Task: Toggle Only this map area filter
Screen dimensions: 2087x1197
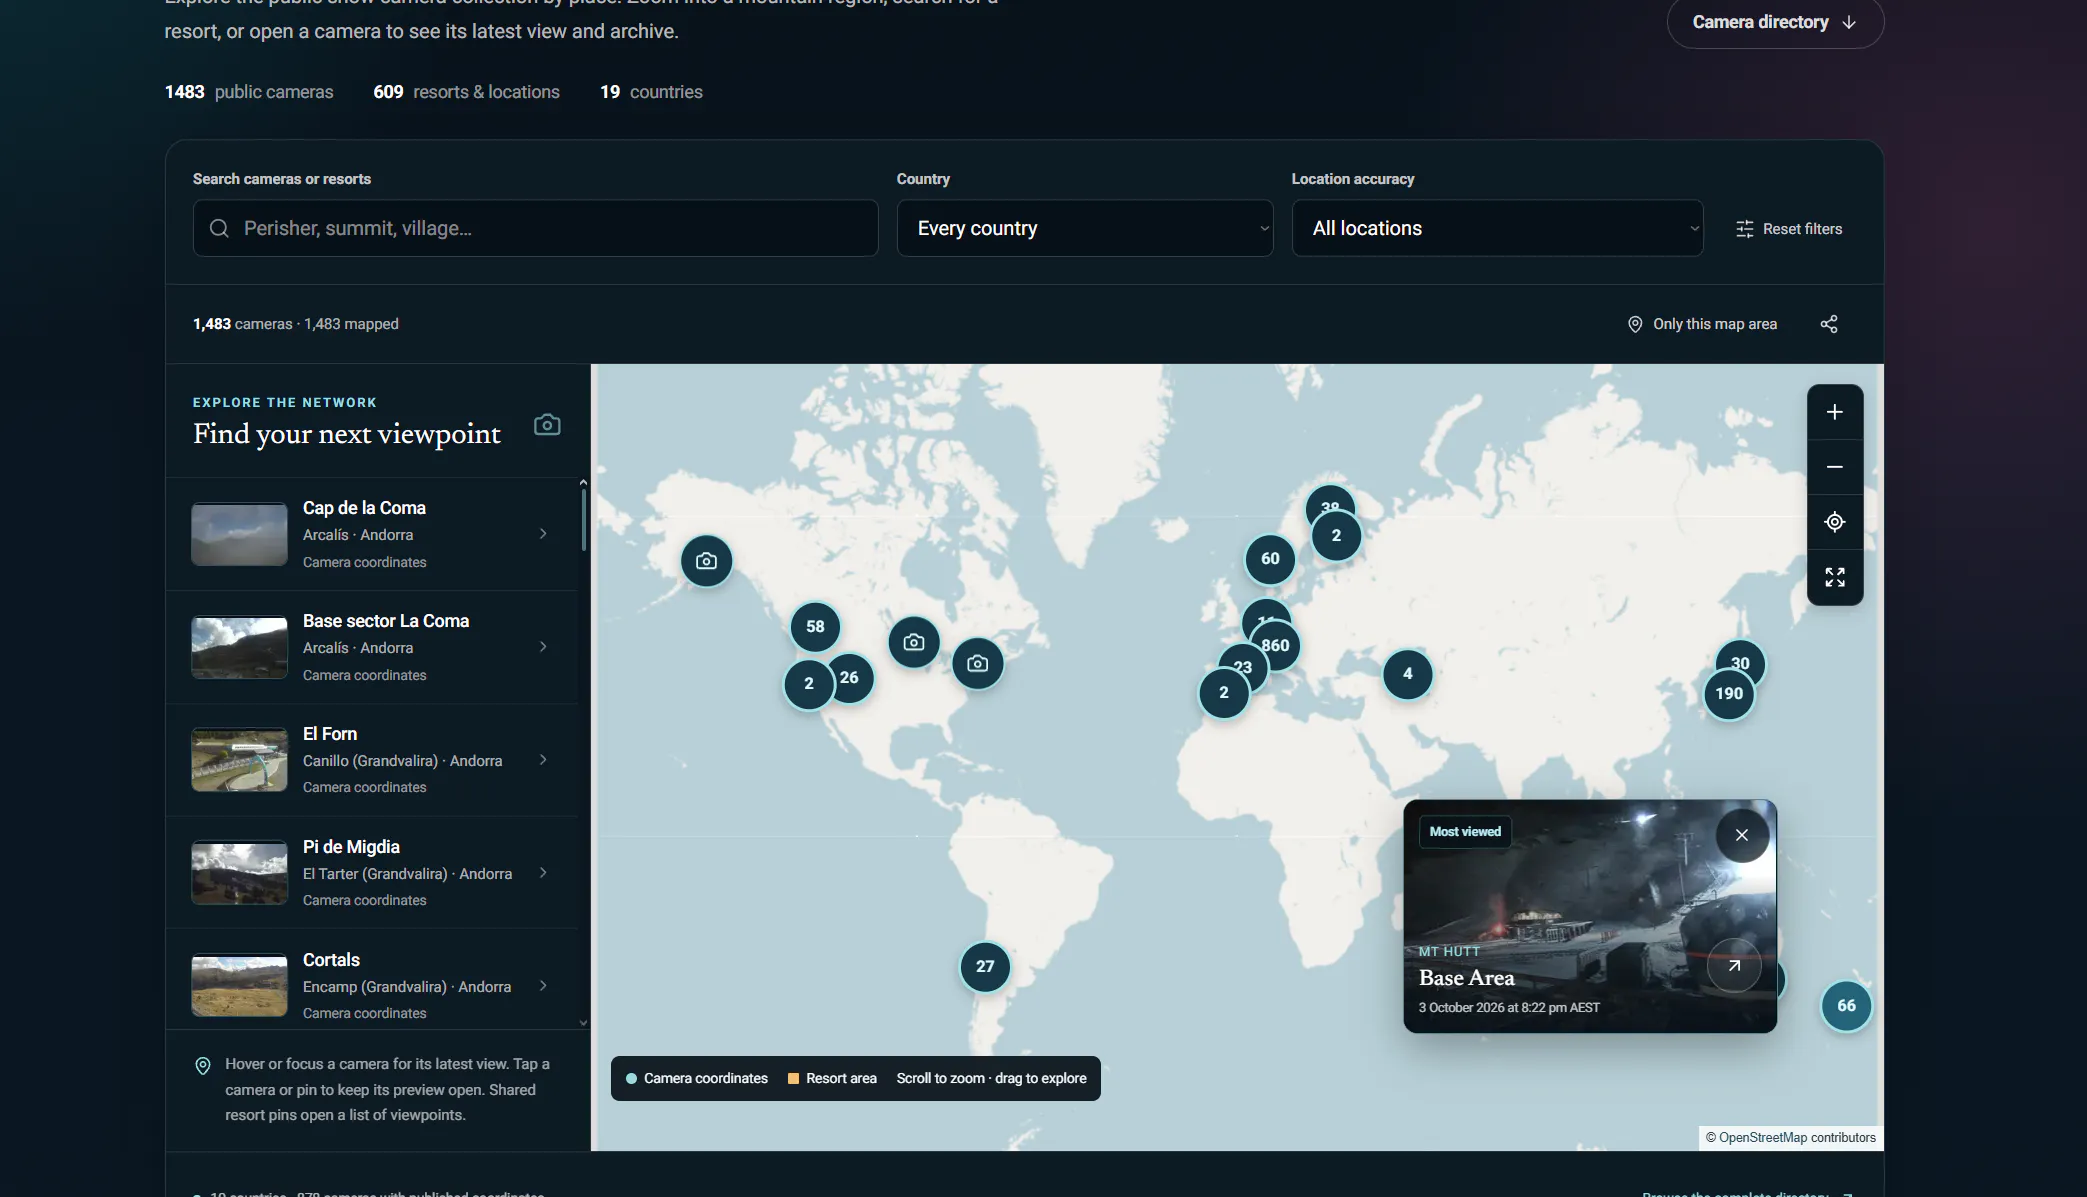Action: coord(1701,324)
